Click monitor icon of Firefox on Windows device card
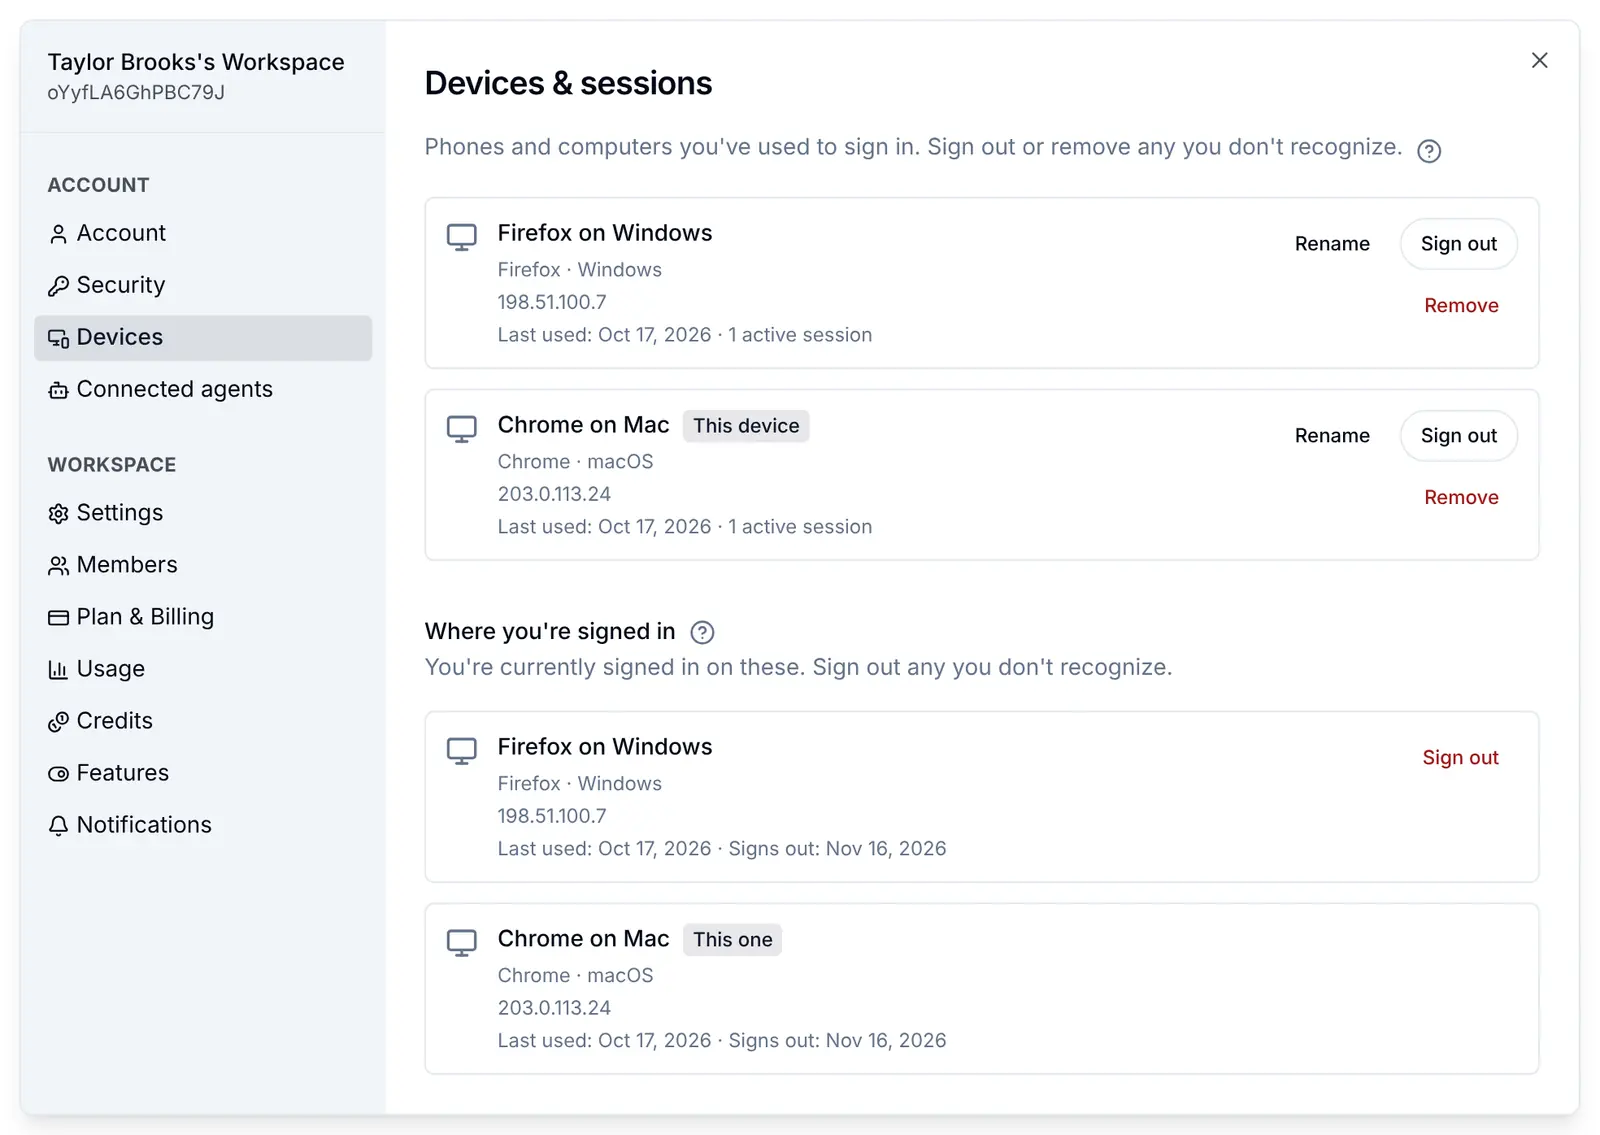1600x1135 pixels. [461, 237]
